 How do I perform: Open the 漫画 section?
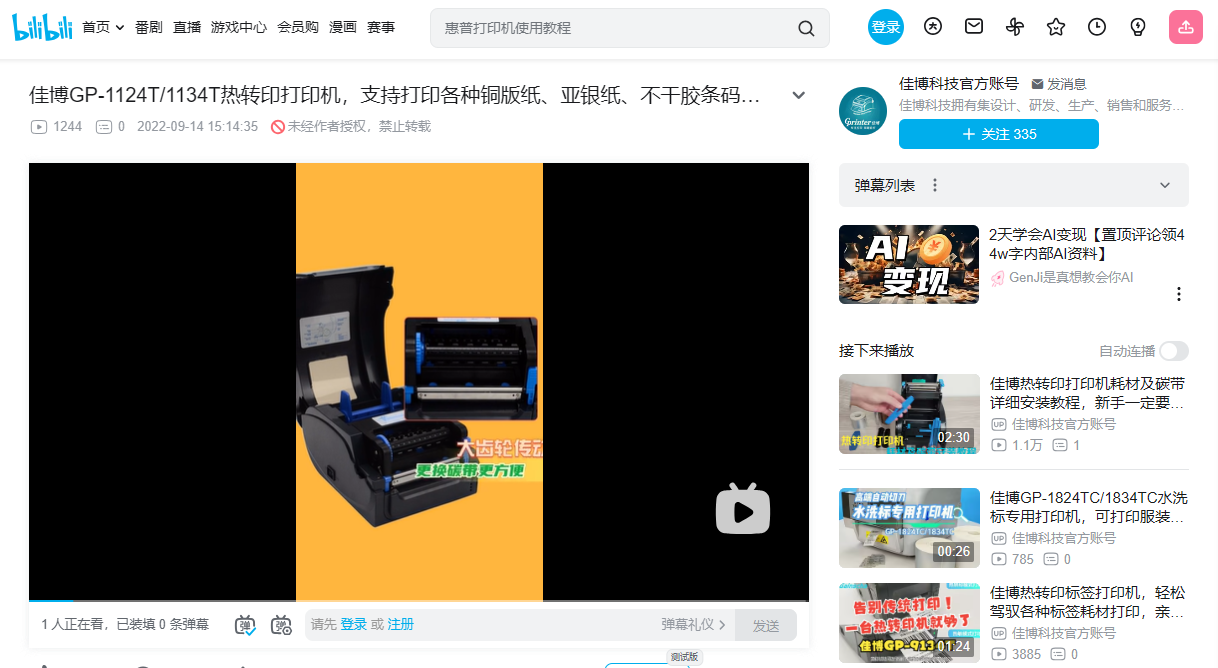point(343,27)
